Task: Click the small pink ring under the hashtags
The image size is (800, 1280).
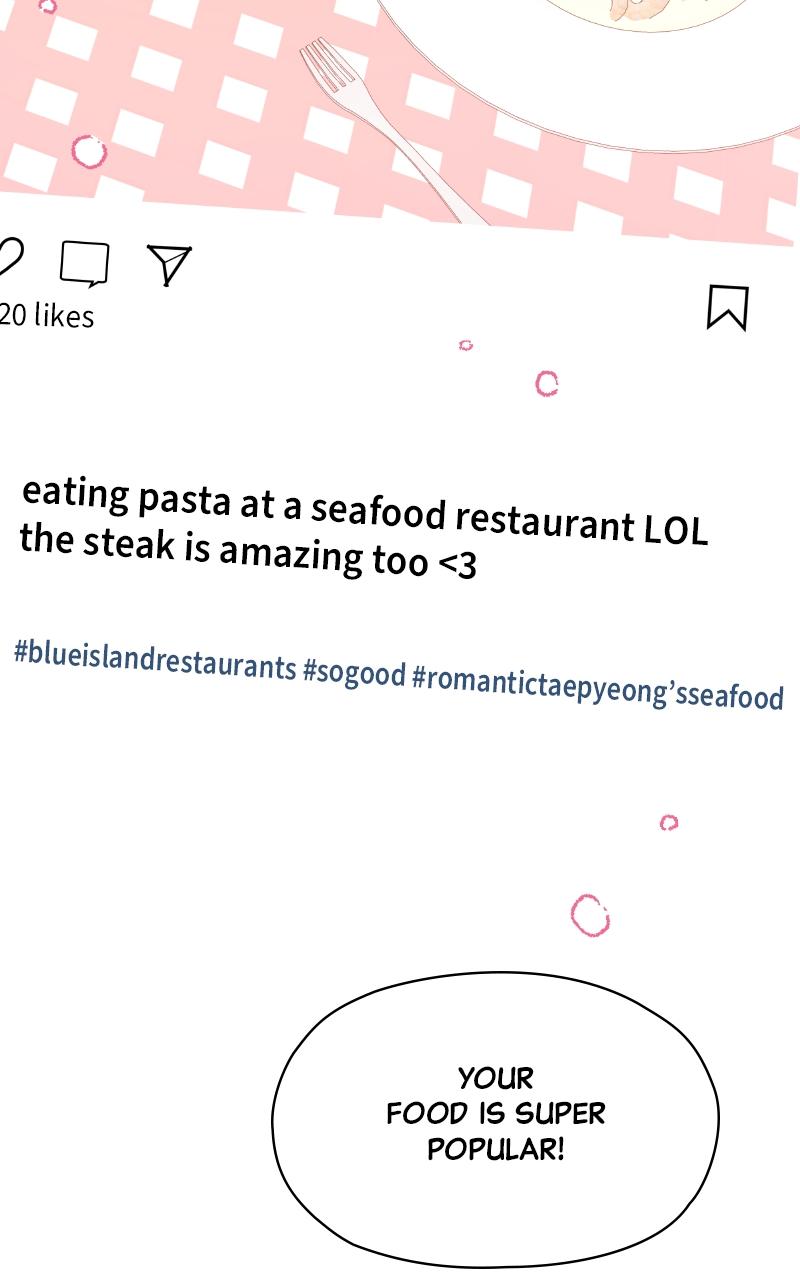Action: click(x=669, y=822)
